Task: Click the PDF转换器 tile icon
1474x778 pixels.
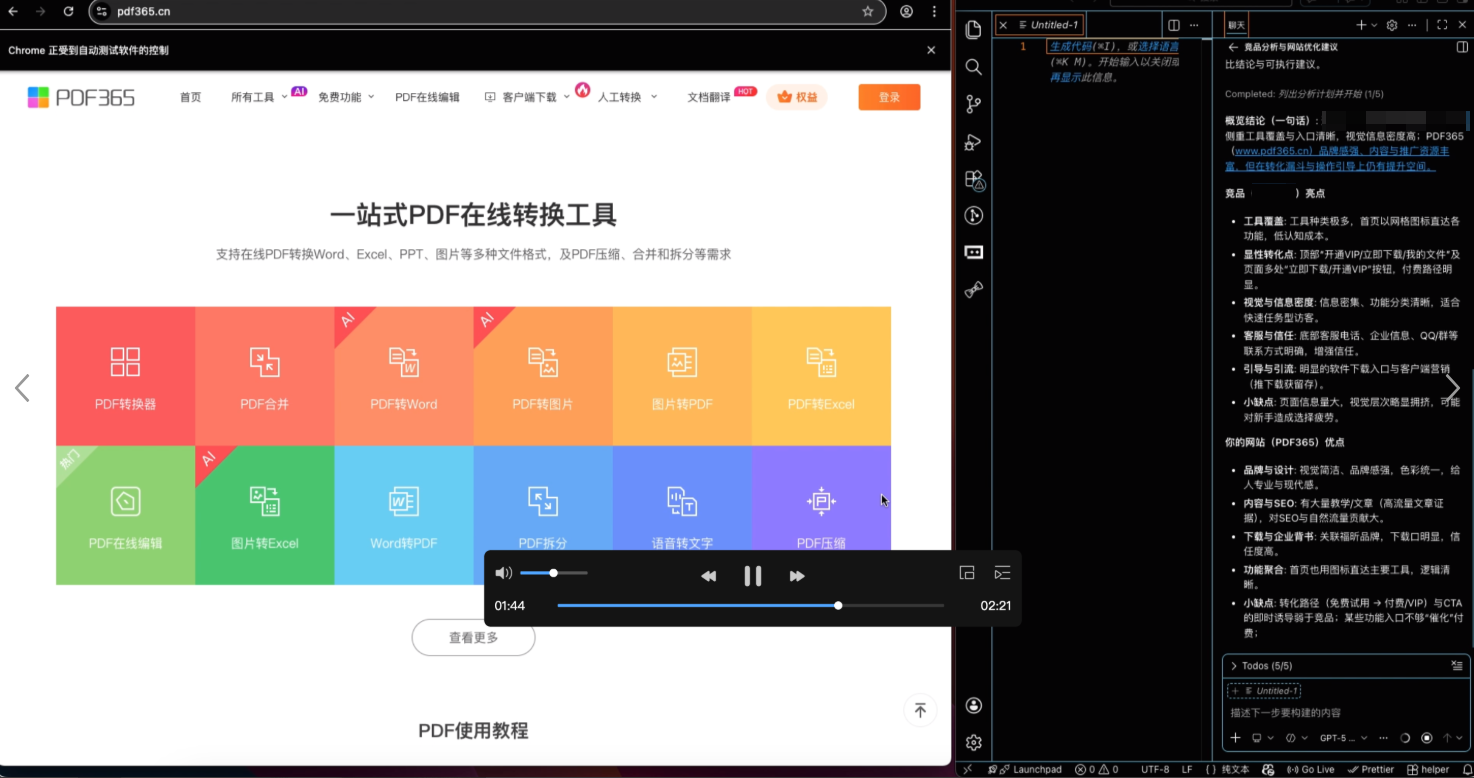Action: tap(125, 362)
